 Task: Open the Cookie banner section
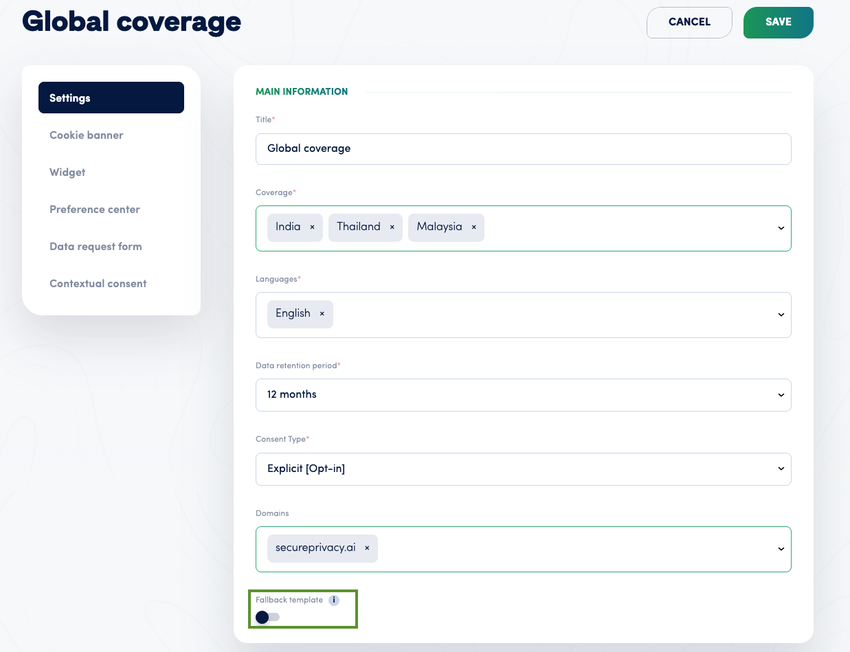(87, 135)
